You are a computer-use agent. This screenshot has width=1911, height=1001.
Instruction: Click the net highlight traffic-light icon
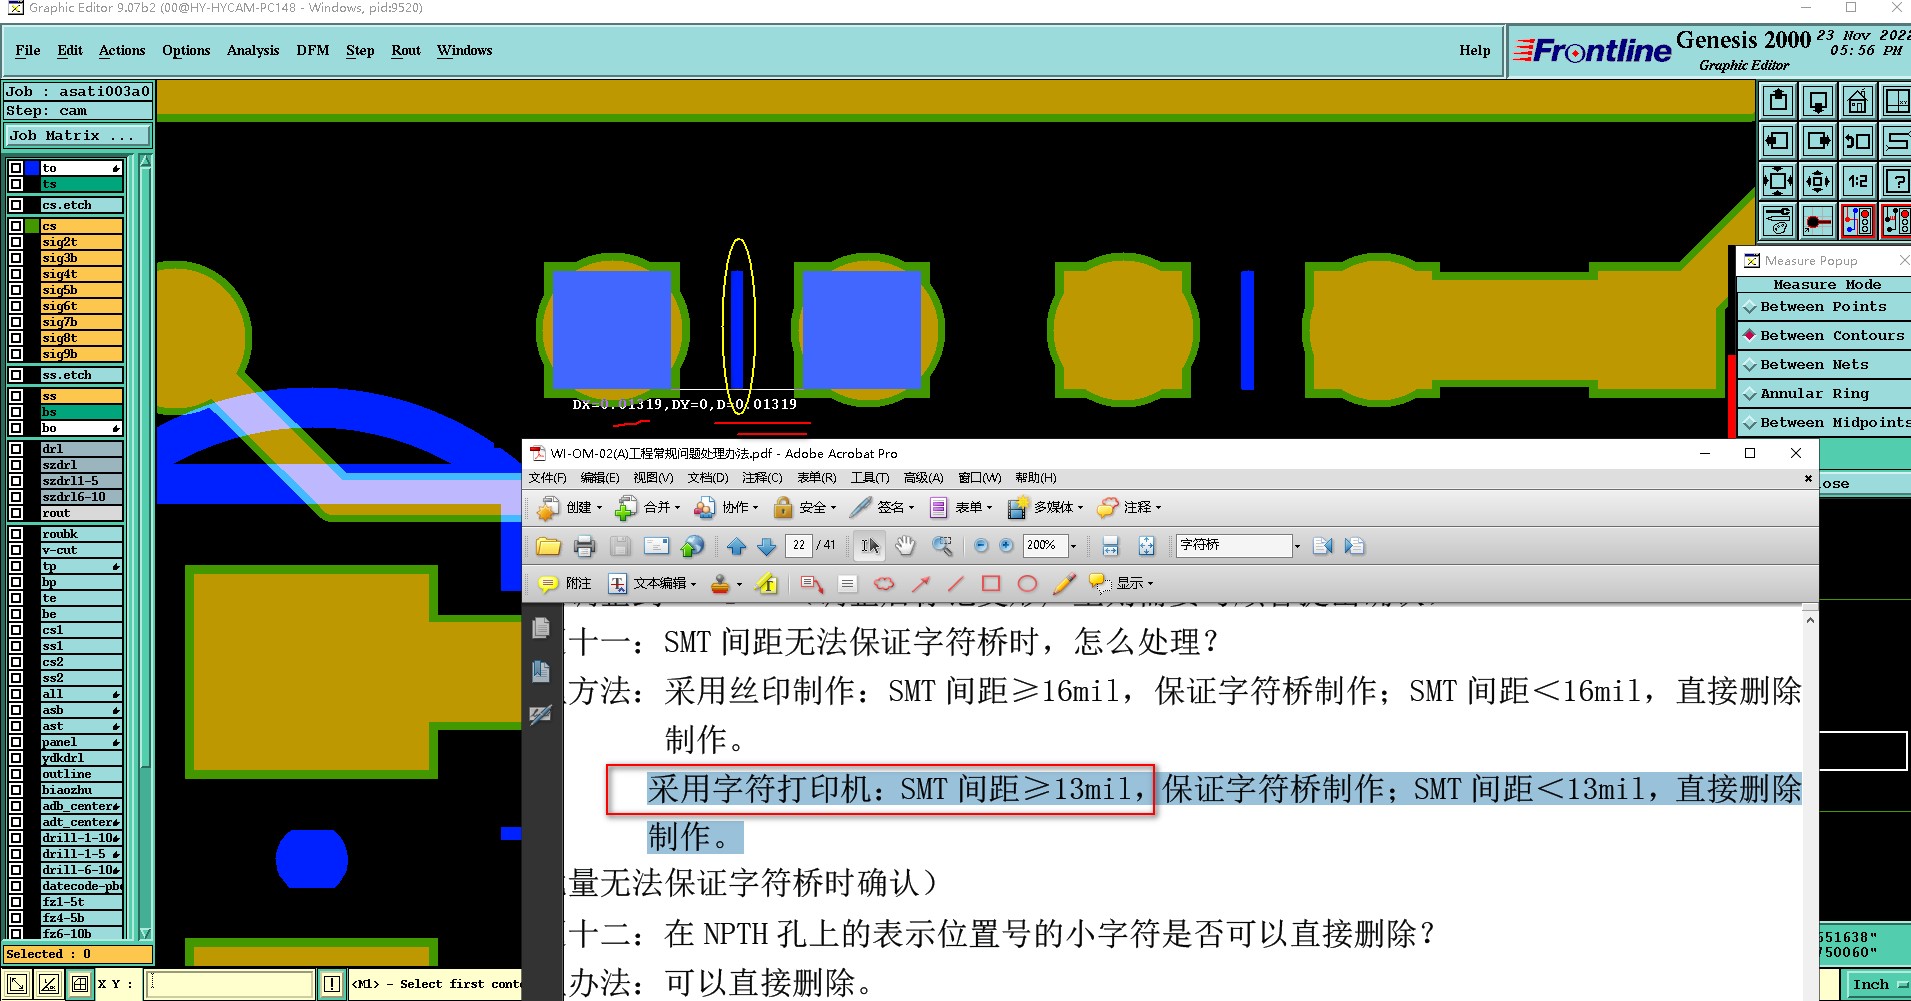click(1858, 221)
